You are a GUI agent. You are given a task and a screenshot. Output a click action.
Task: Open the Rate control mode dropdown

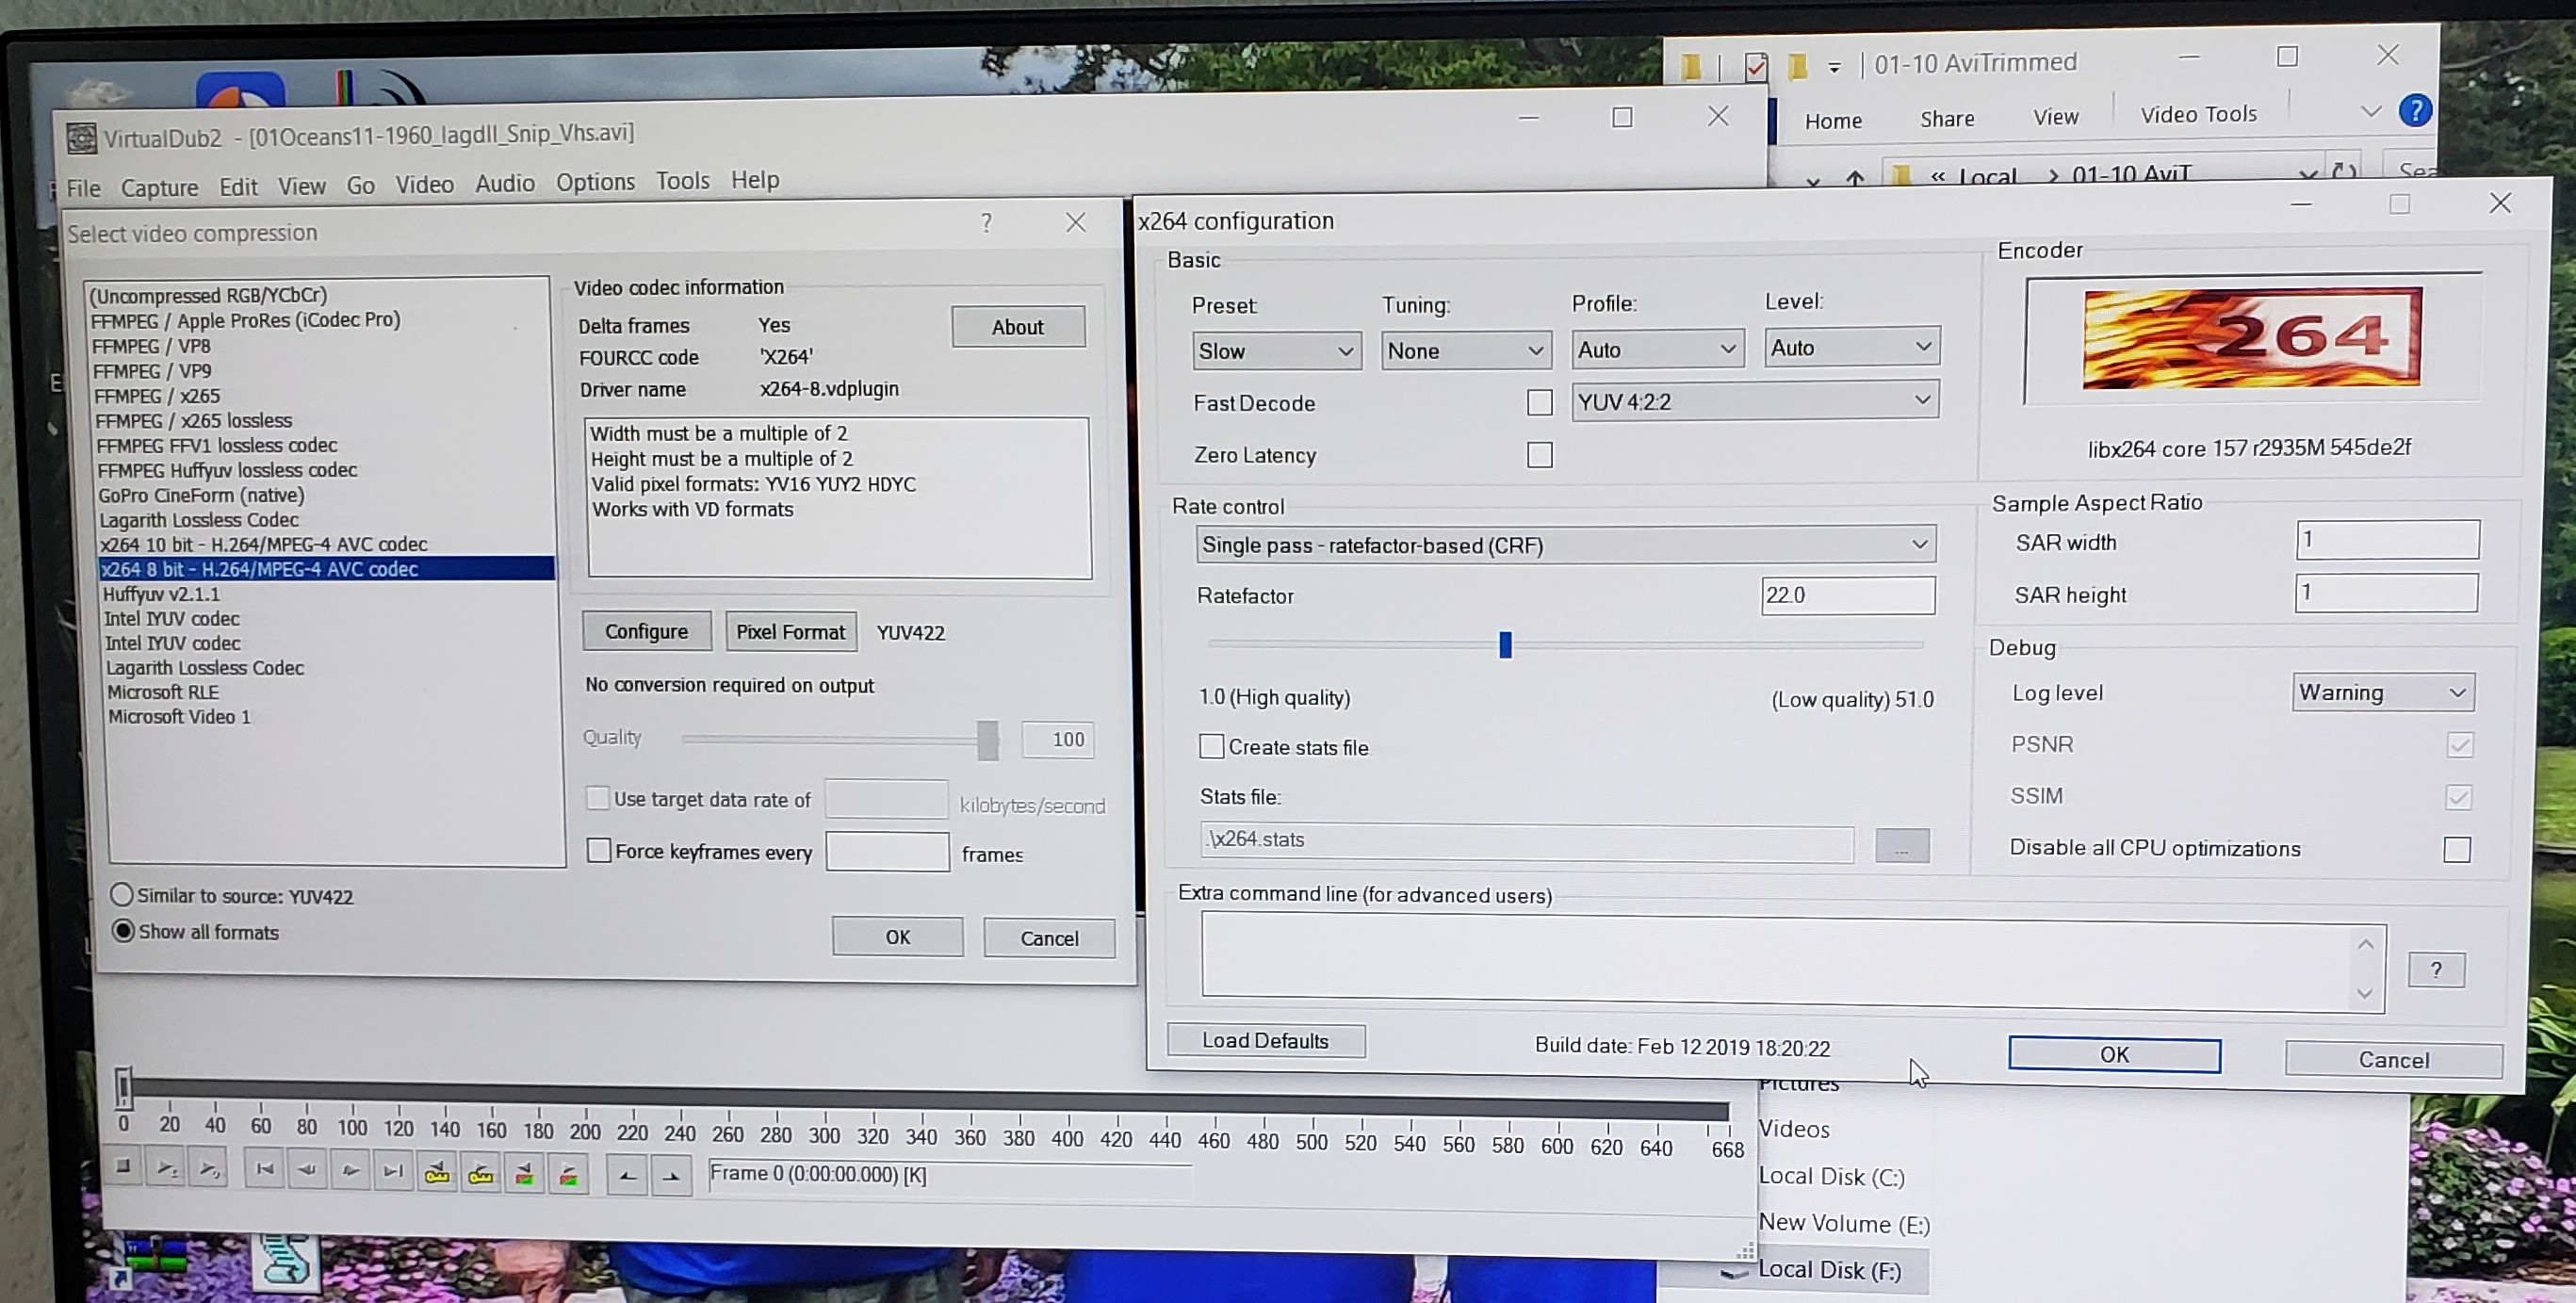click(1565, 545)
